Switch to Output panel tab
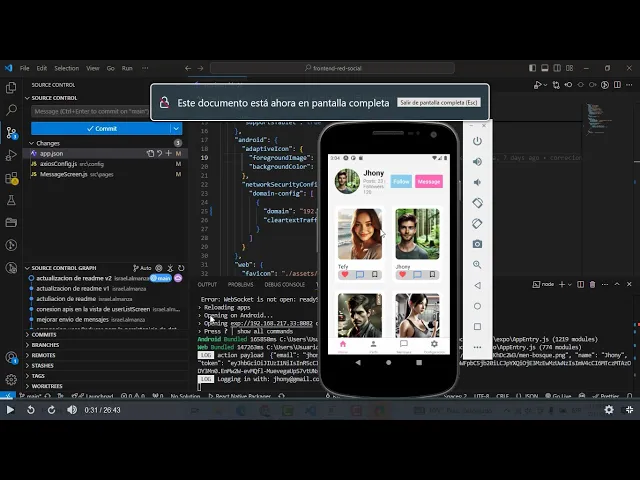Viewport: 640px width, 480px height. point(207,284)
